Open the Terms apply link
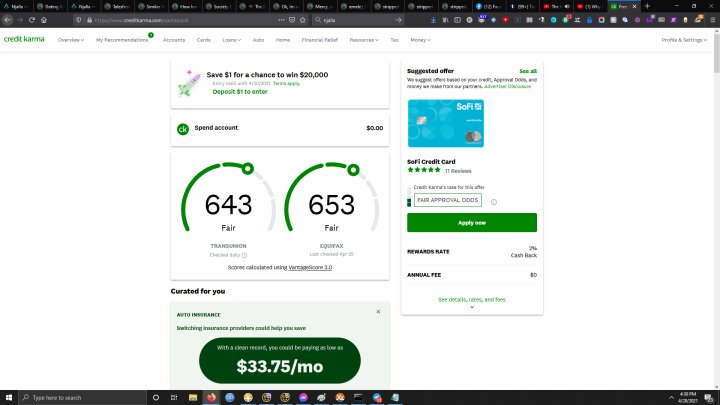This screenshot has width=720, height=405. pyautogui.click(x=286, y=83)
